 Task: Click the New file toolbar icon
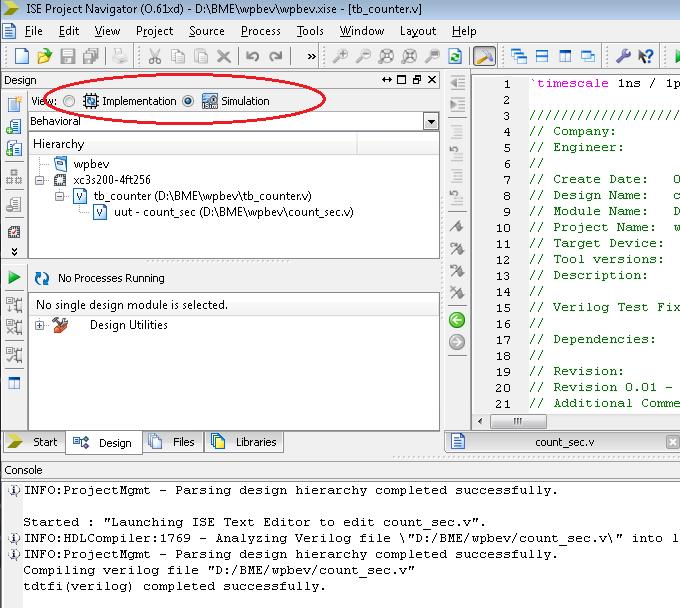22,56
